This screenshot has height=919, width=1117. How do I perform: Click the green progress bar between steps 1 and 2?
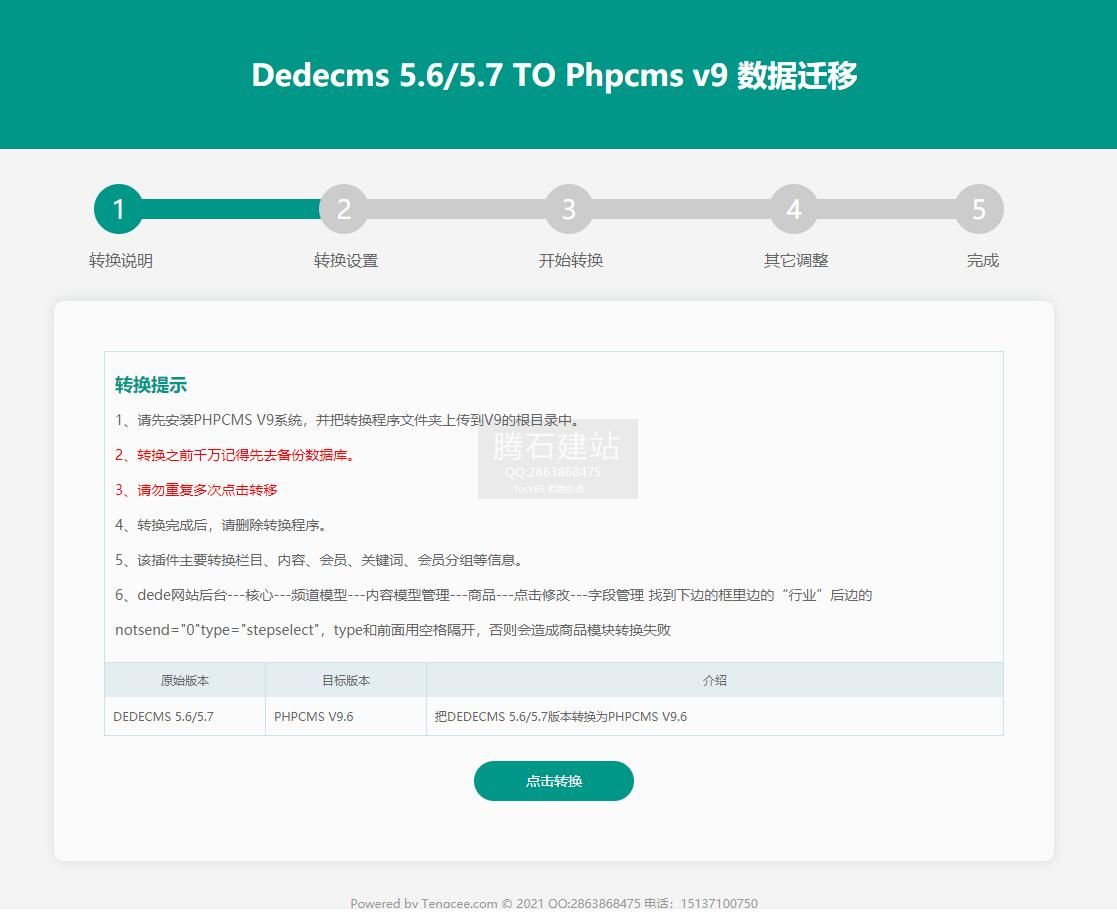coord(231,209)
